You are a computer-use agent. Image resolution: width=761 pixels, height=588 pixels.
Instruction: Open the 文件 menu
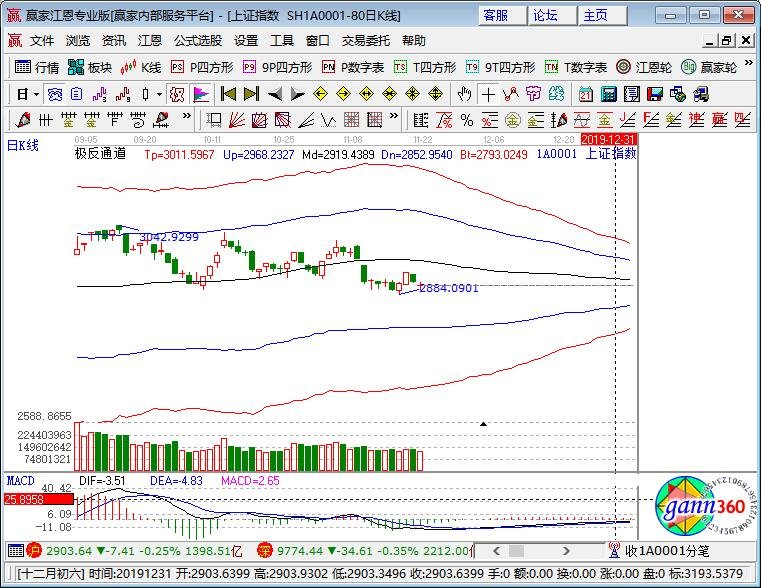tap(42, 41)
